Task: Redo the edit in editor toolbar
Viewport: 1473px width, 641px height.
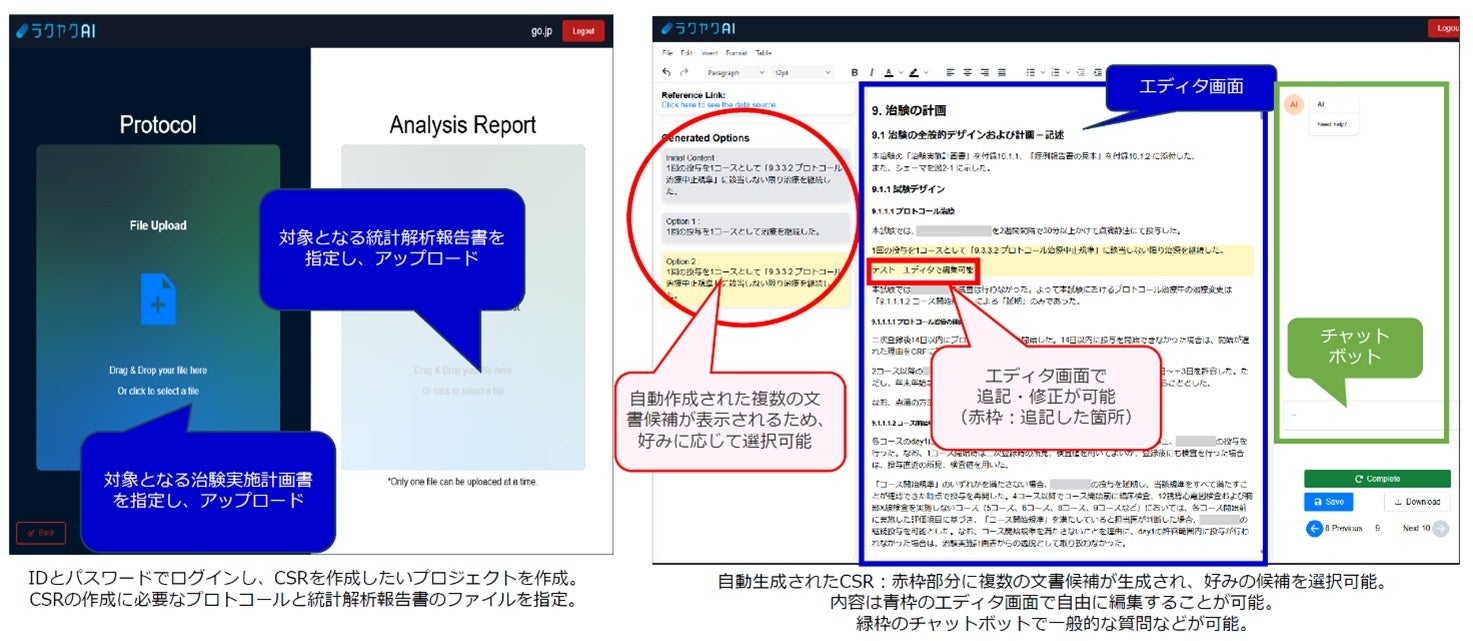Action: click(x=684, y=72)
